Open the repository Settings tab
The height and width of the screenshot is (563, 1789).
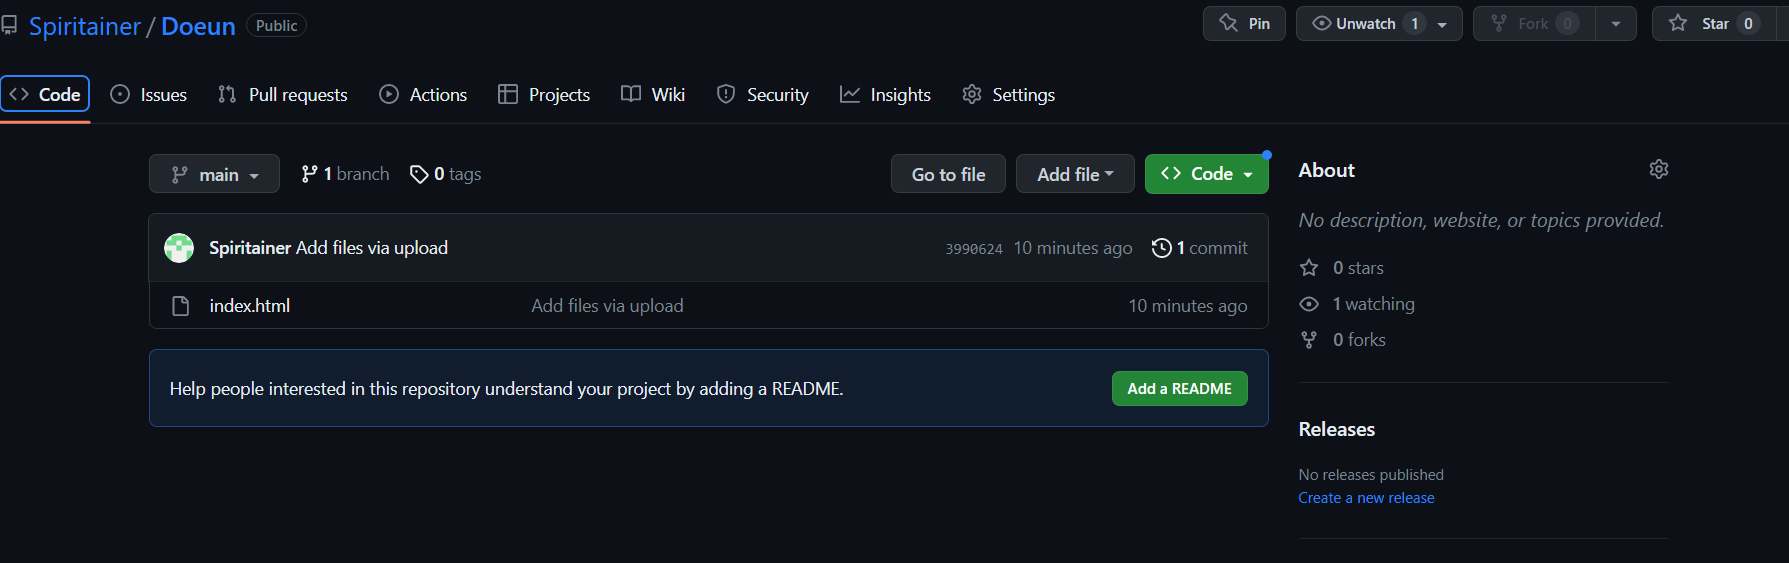[x=1009, y=94]
